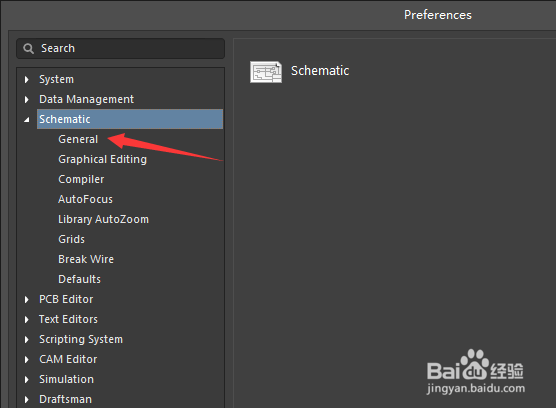Select Library AutoZoom page
Viewport: 556px width, 408px height.
click(104, 219)
